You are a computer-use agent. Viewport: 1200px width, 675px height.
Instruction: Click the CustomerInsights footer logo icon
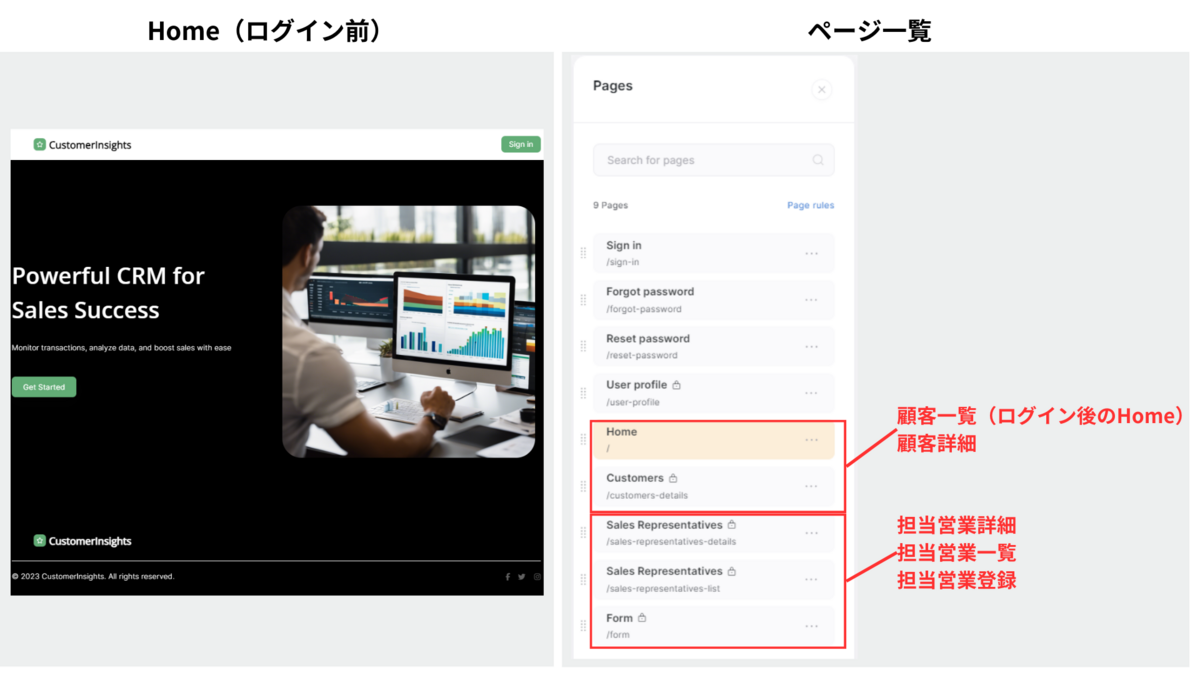tap(39, 540)
